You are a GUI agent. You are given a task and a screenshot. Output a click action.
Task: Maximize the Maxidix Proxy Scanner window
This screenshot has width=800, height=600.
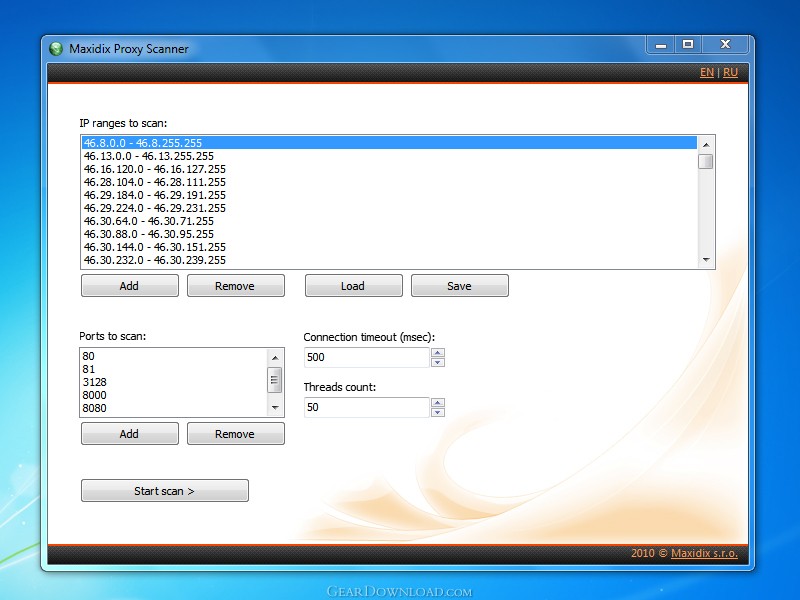pos(688,45)
